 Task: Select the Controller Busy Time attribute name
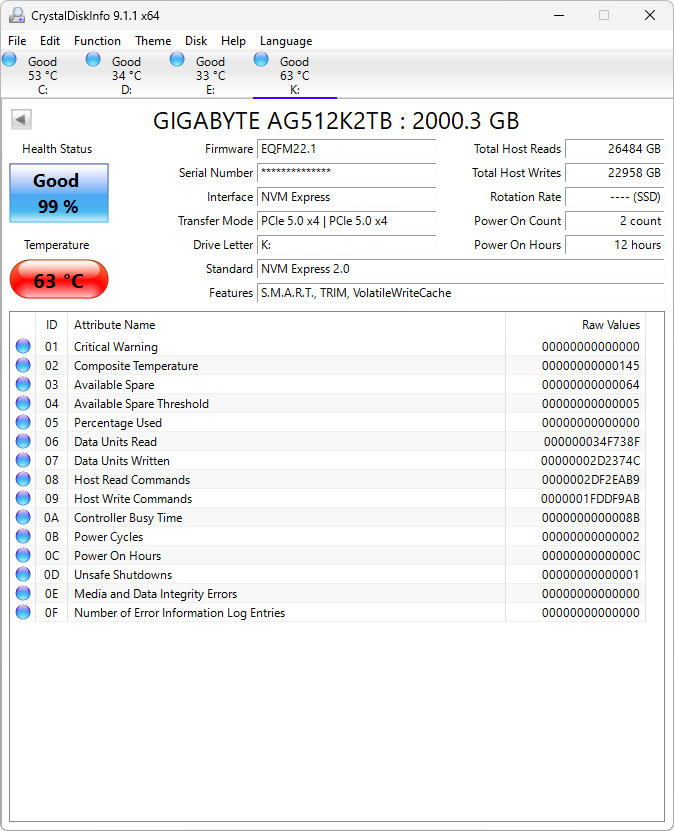[x=128, y=518]
